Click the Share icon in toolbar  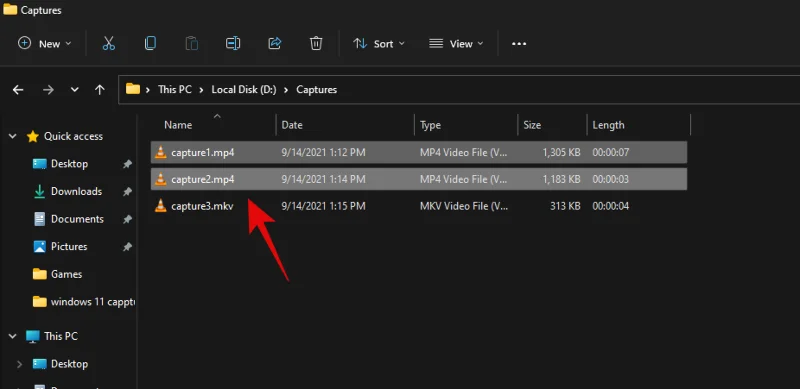click(x=274, y=43)
